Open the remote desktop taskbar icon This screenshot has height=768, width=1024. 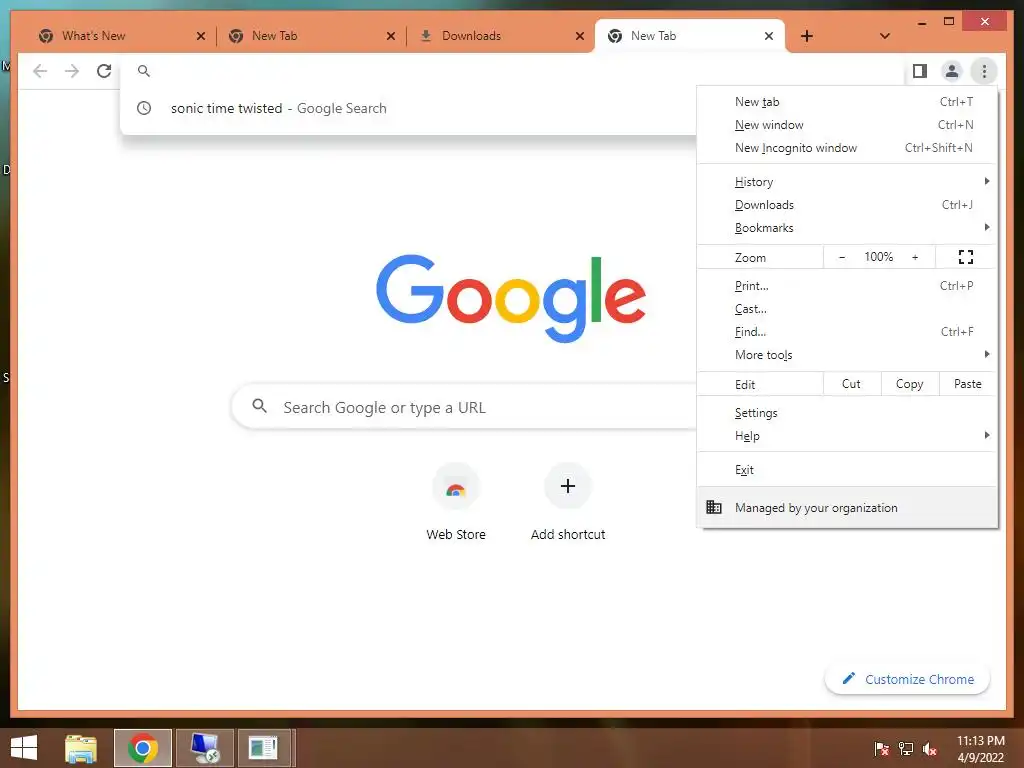tap(204, 748)
